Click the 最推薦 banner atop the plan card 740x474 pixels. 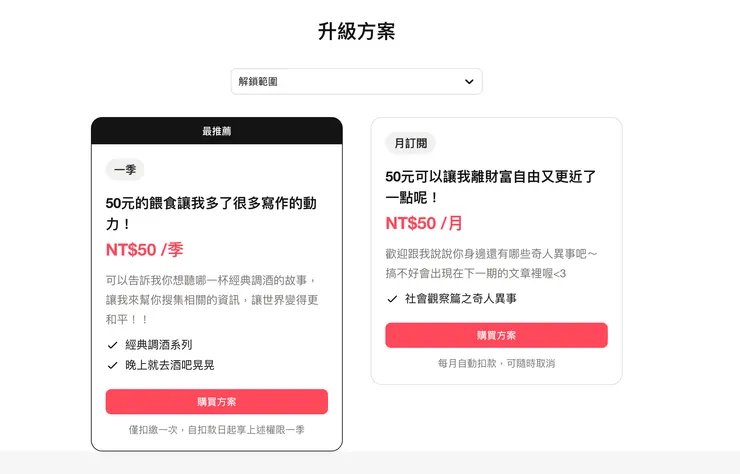coord(217,131)
